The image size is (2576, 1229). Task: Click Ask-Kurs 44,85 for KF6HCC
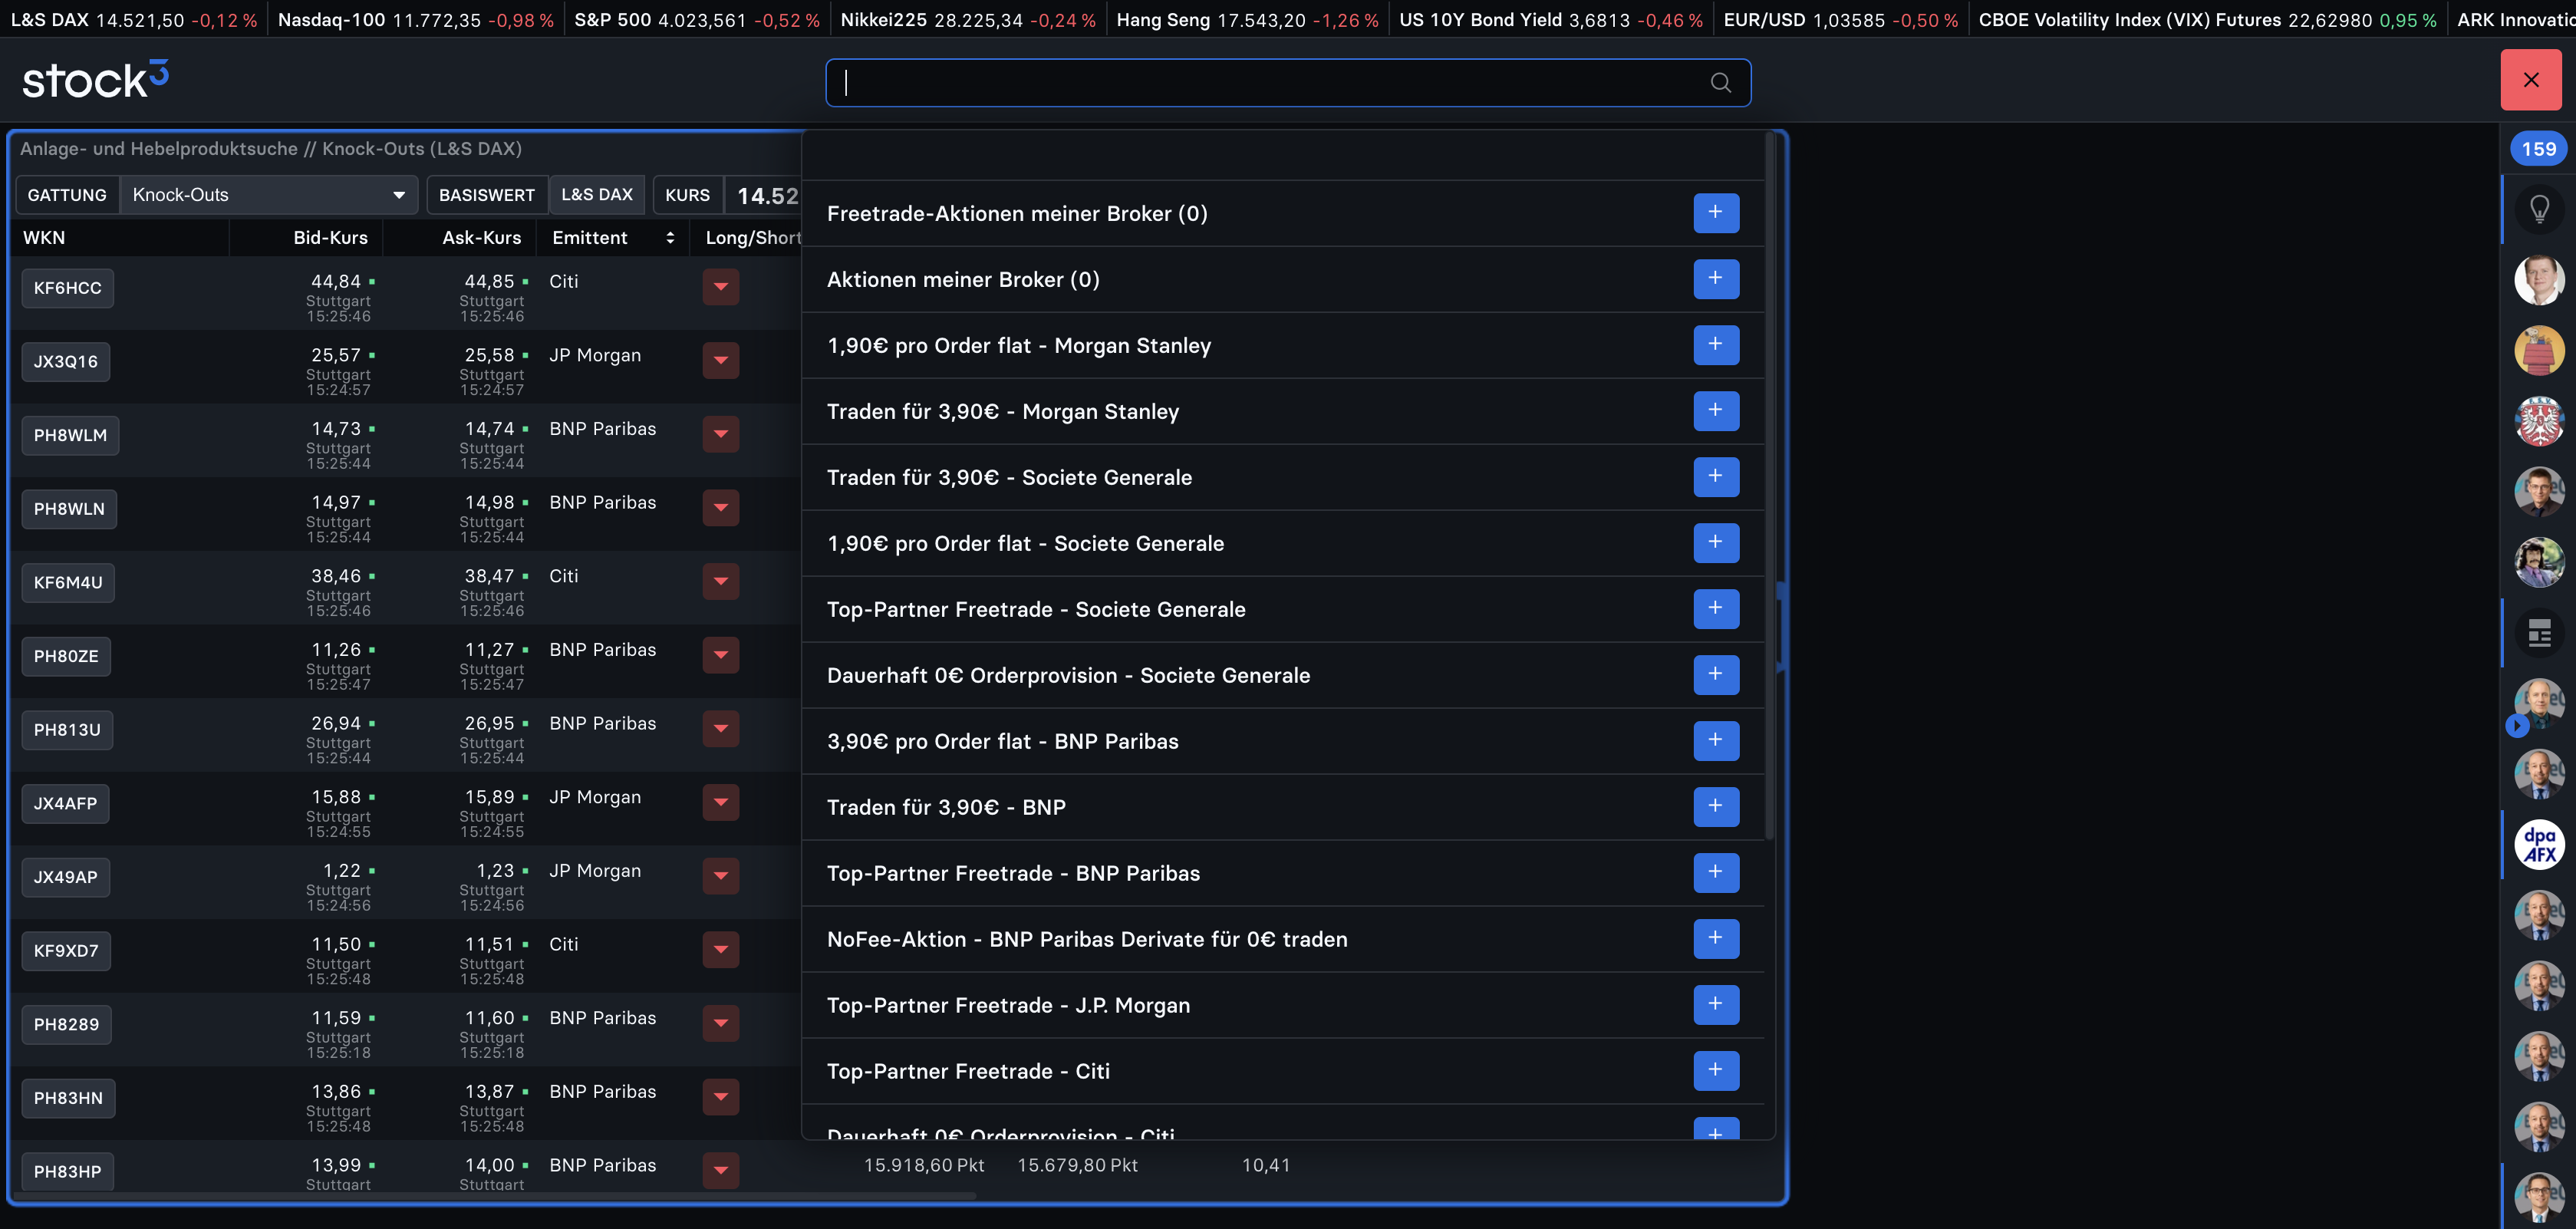[x=489, y=282]
